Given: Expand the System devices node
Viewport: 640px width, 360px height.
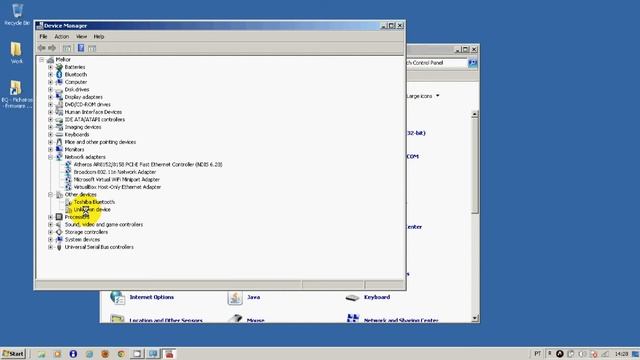Looking at the screenshot, I should click(x=51, y=240).
